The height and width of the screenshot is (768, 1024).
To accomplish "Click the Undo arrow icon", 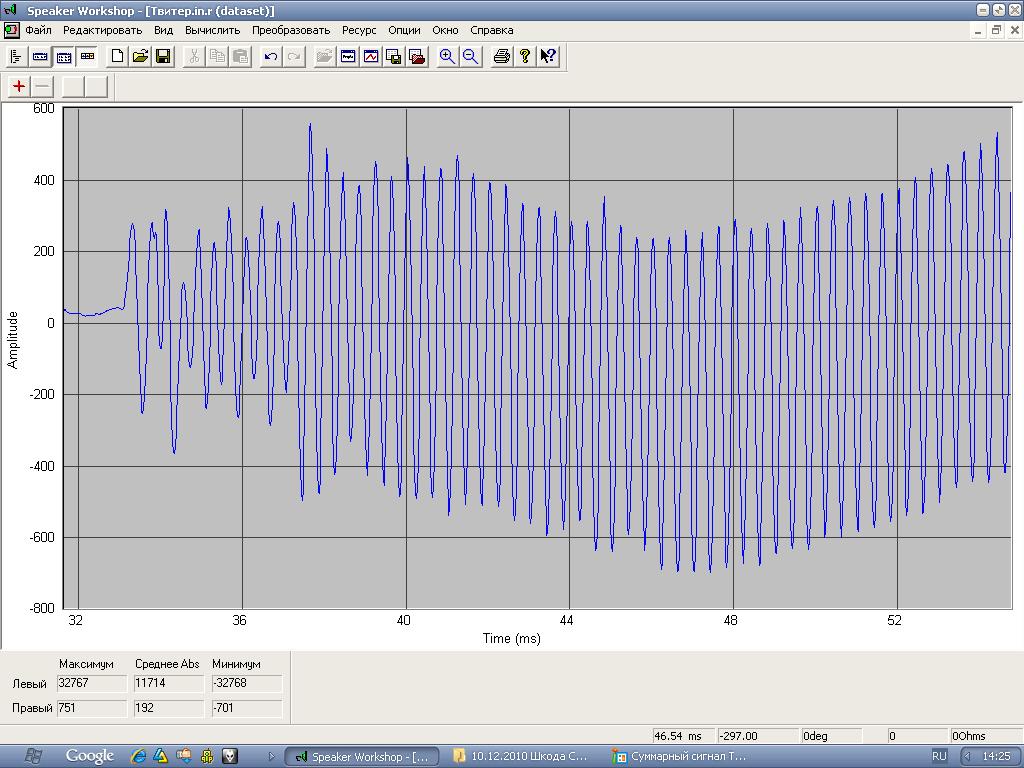I will tap(270, 56).
